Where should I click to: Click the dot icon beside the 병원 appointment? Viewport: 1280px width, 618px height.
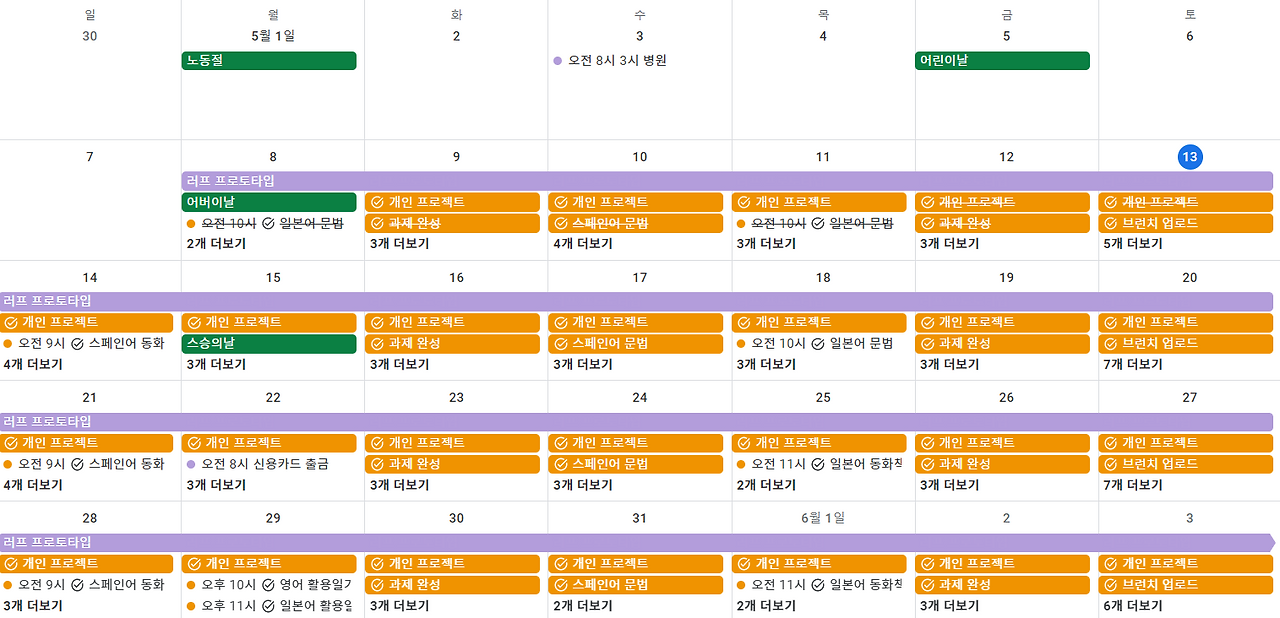click(x=556, y=61)
